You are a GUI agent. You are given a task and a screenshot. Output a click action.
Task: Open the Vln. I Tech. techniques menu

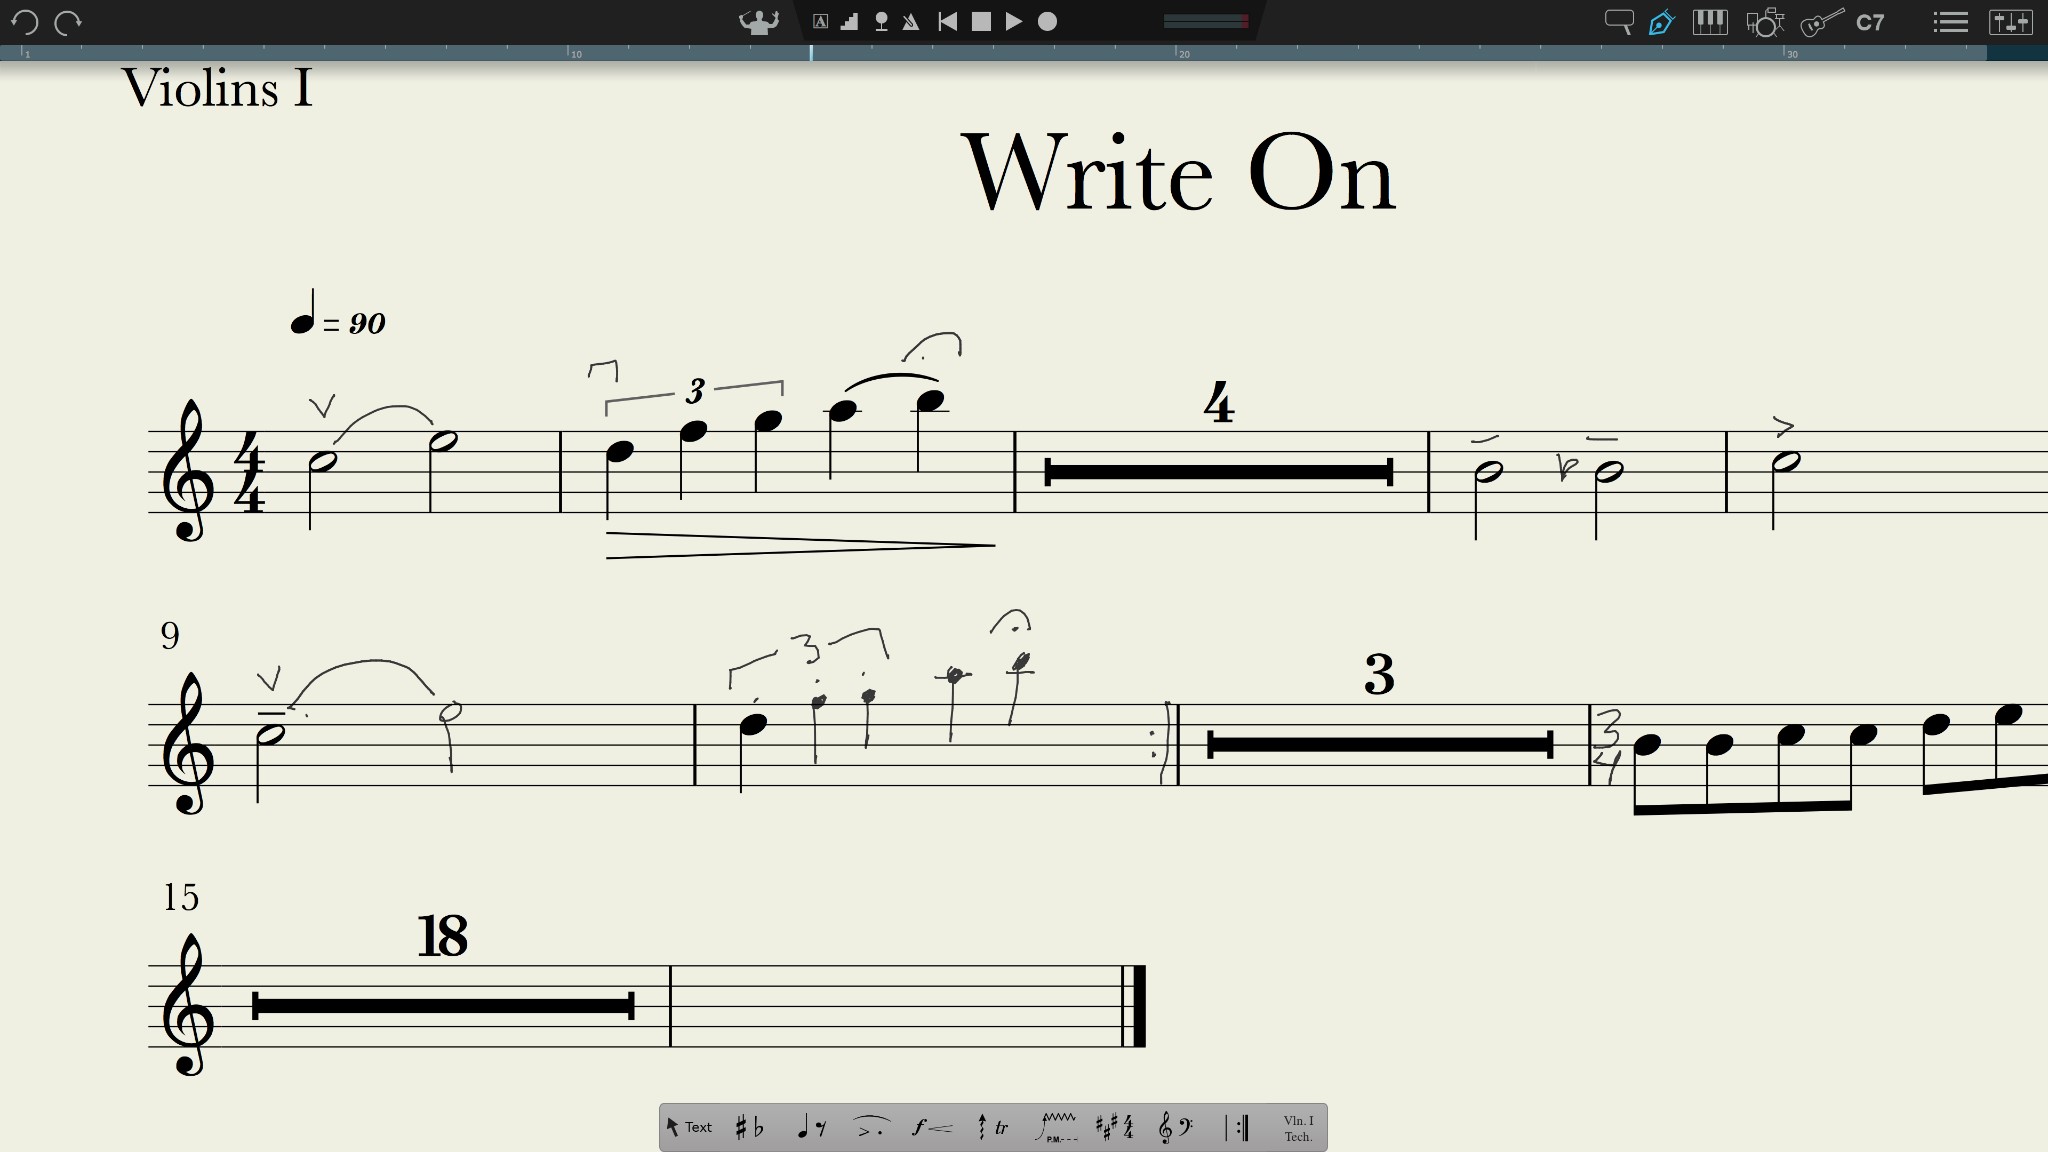[1297, 1127]
